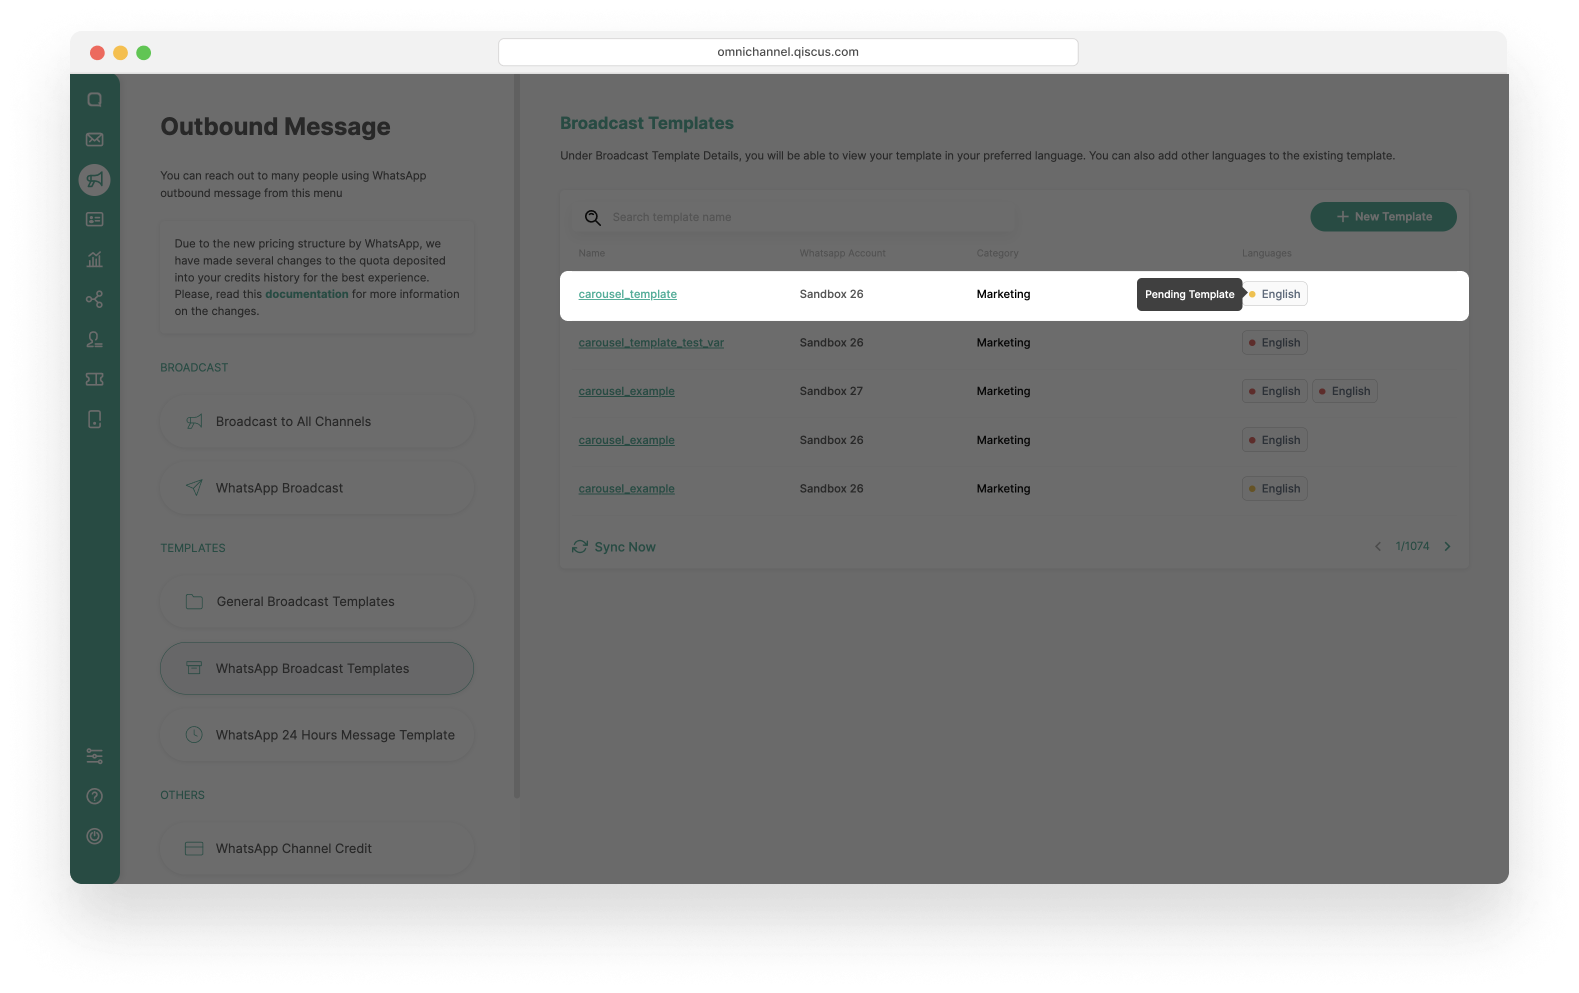
Task: Open the connected-nodes integration sidebar icon
Action: (94, 300)
